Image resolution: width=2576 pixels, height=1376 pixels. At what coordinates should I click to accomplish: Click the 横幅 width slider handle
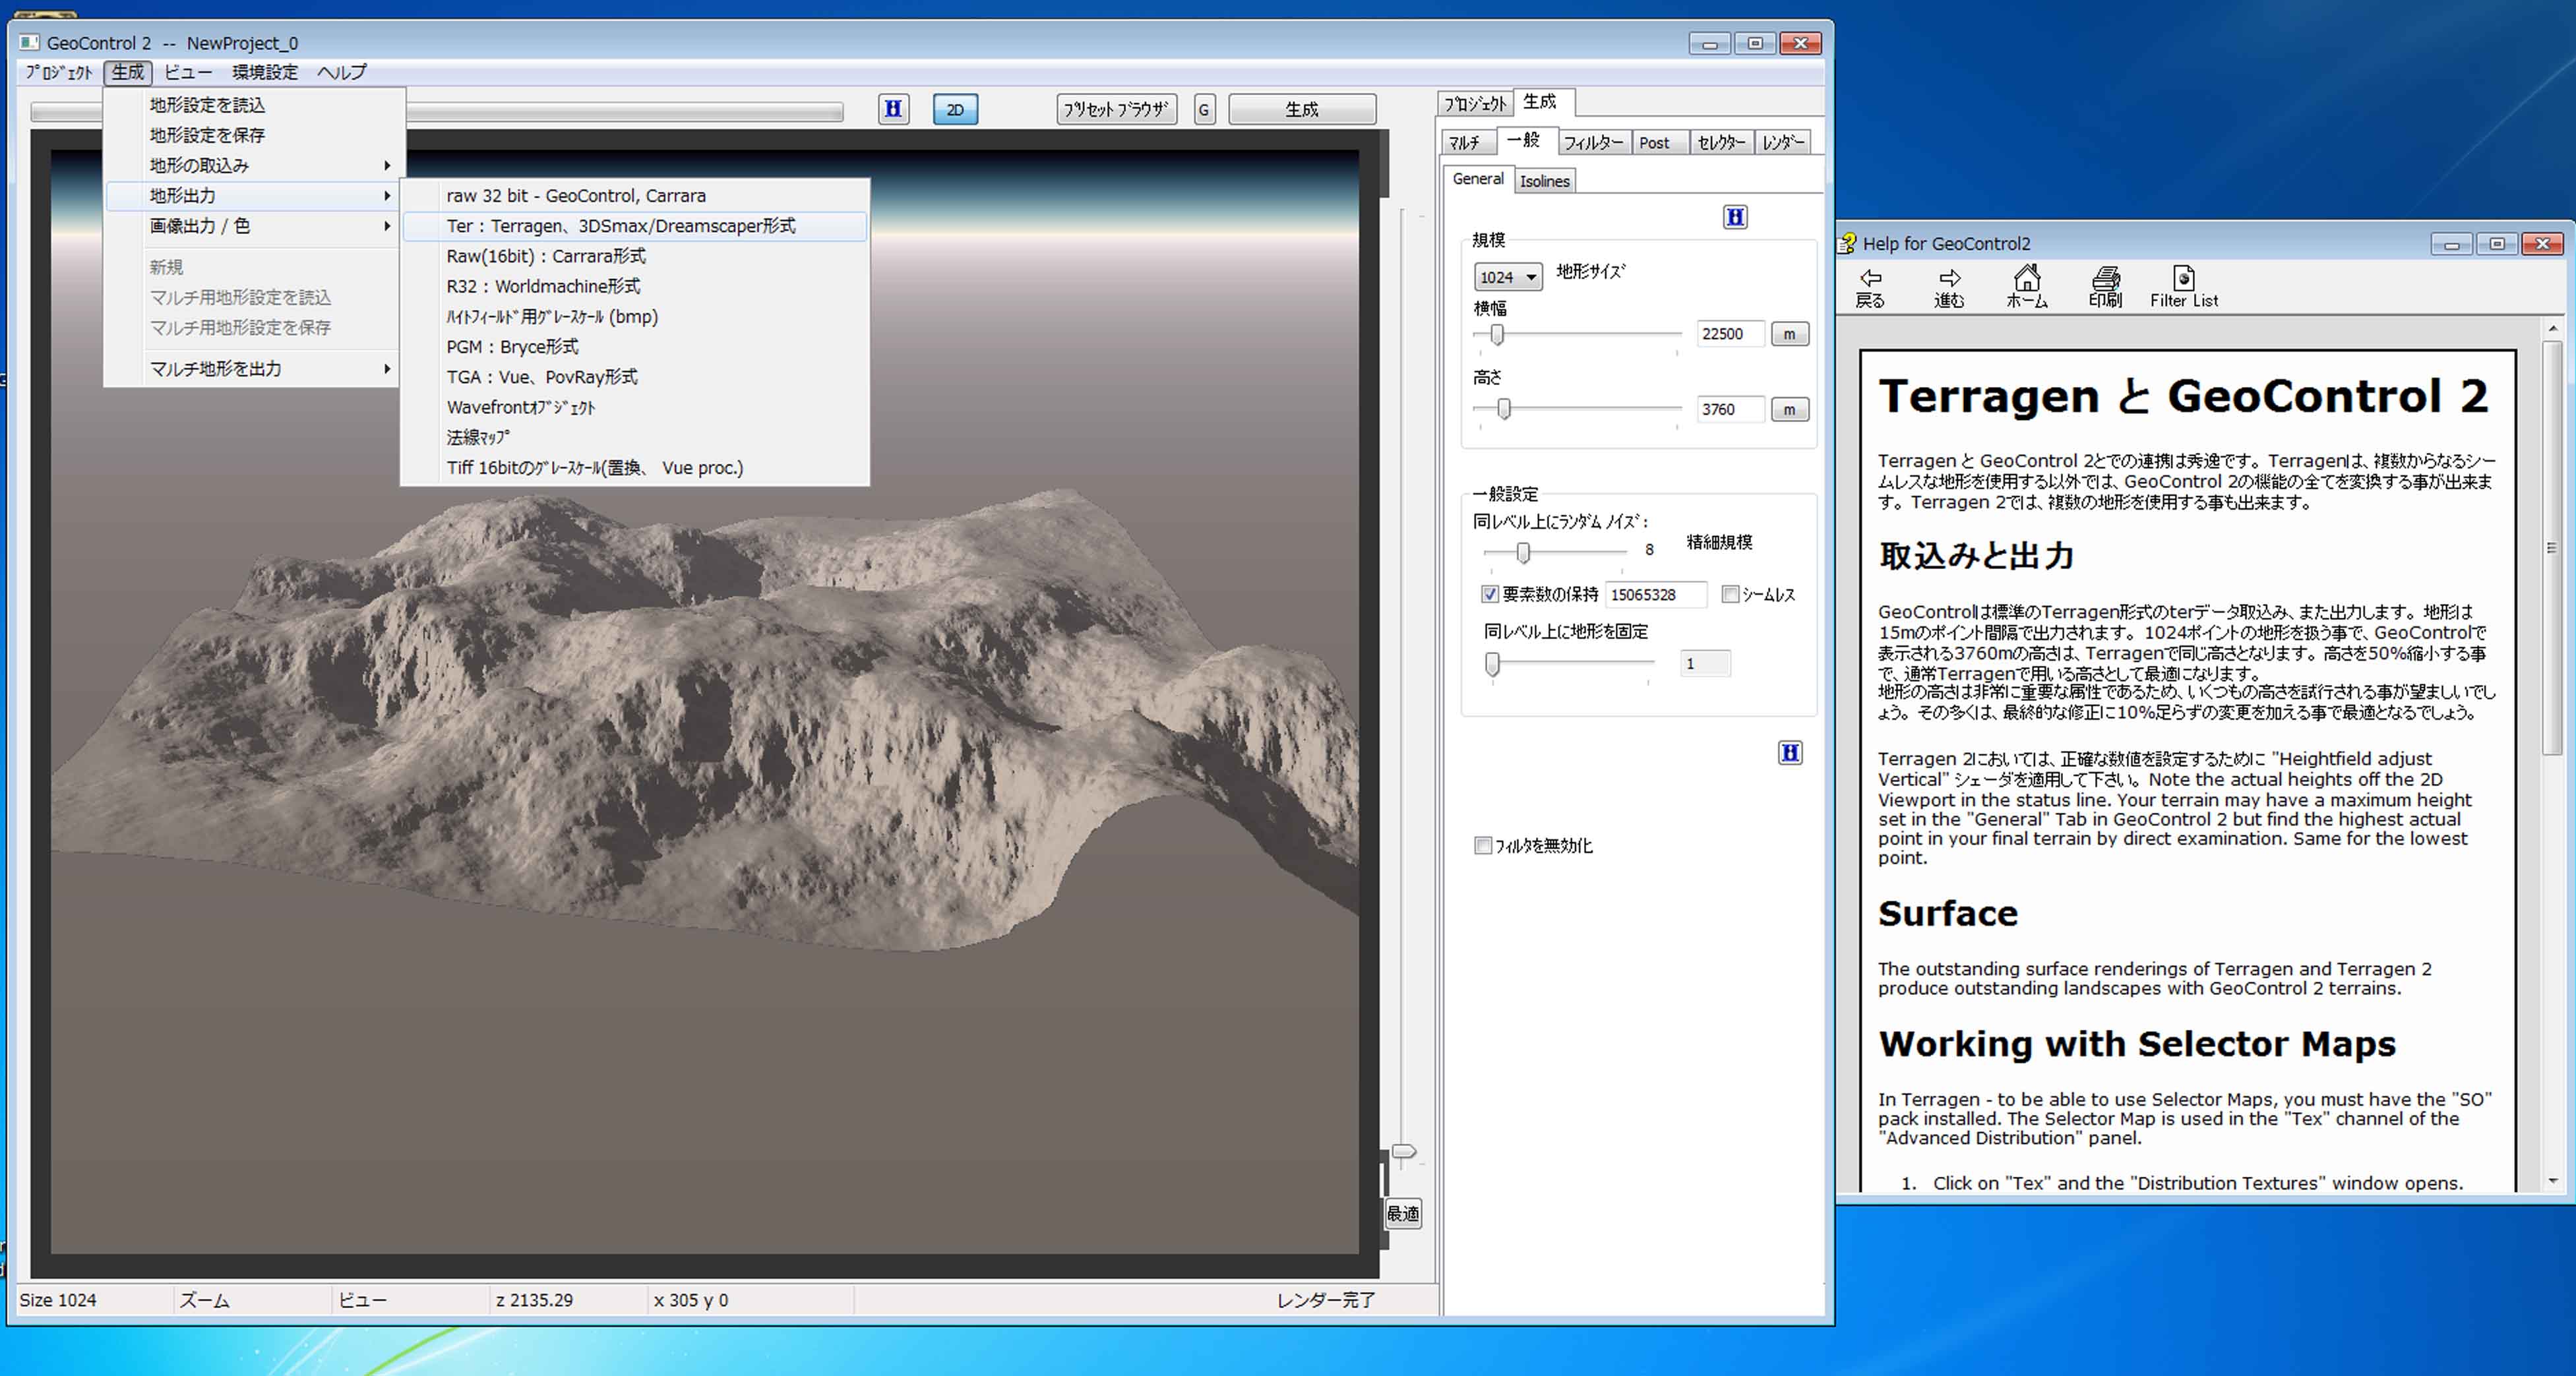[1497, 335]
